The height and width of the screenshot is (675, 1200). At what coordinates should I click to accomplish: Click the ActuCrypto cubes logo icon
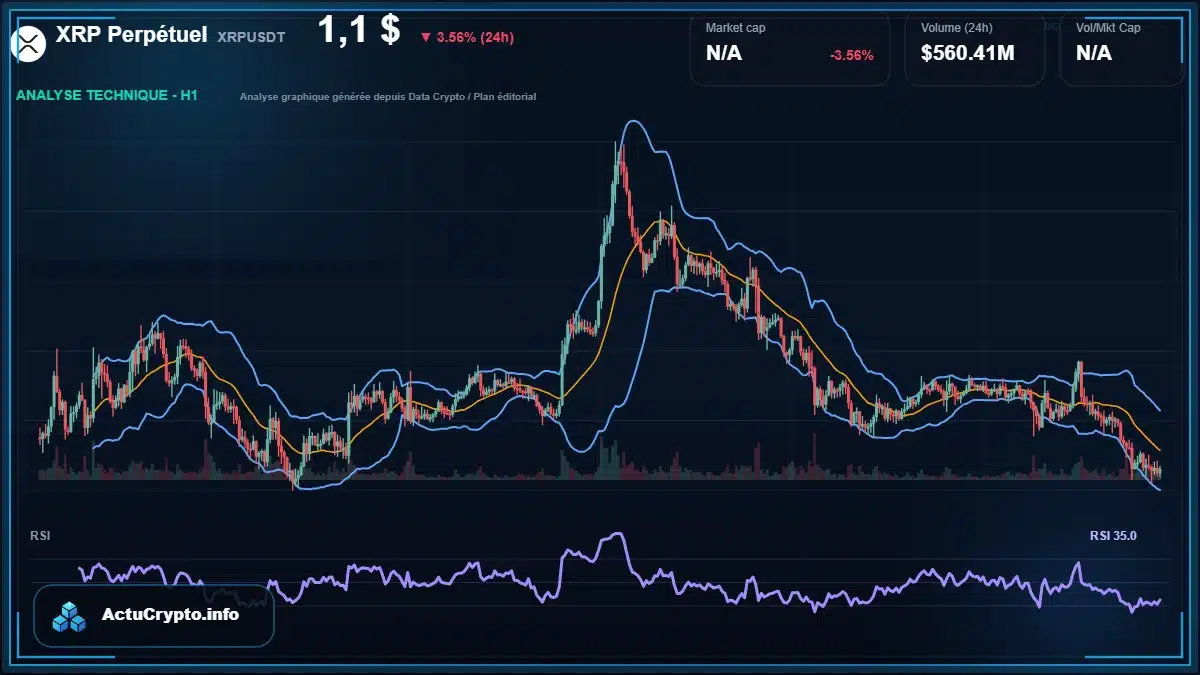point(70,616)
